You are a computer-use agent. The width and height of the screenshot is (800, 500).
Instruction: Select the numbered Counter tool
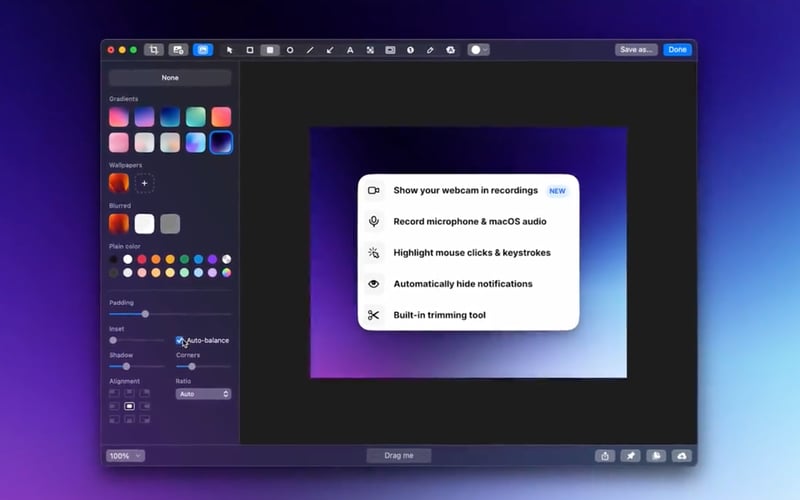[x=410, y=50]
